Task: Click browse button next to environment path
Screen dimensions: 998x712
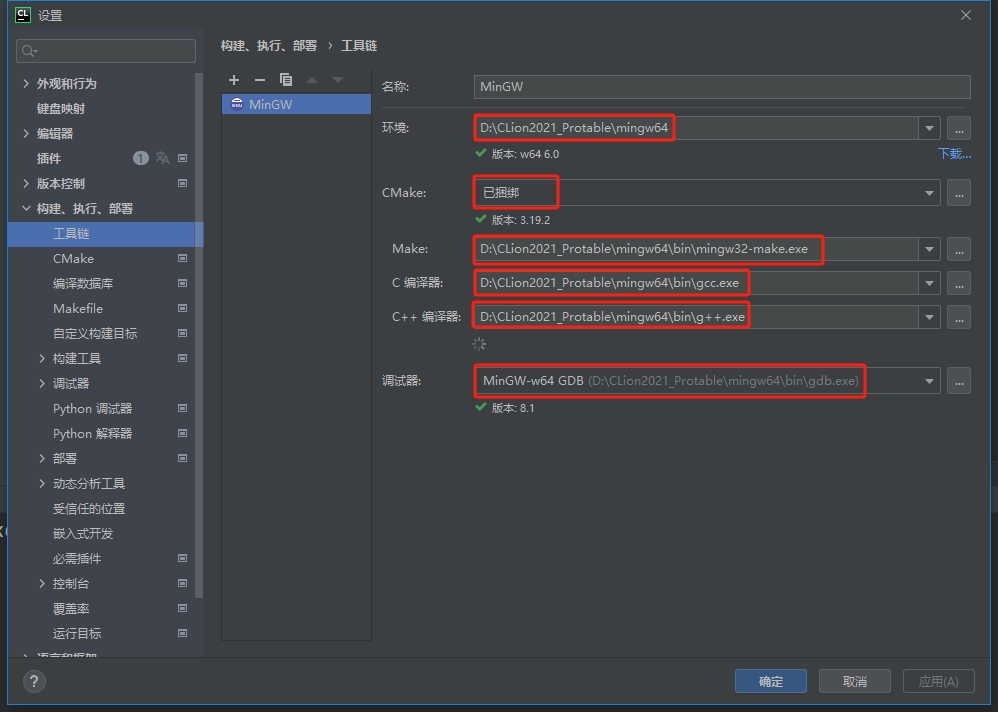Action: tap(958, 128)
